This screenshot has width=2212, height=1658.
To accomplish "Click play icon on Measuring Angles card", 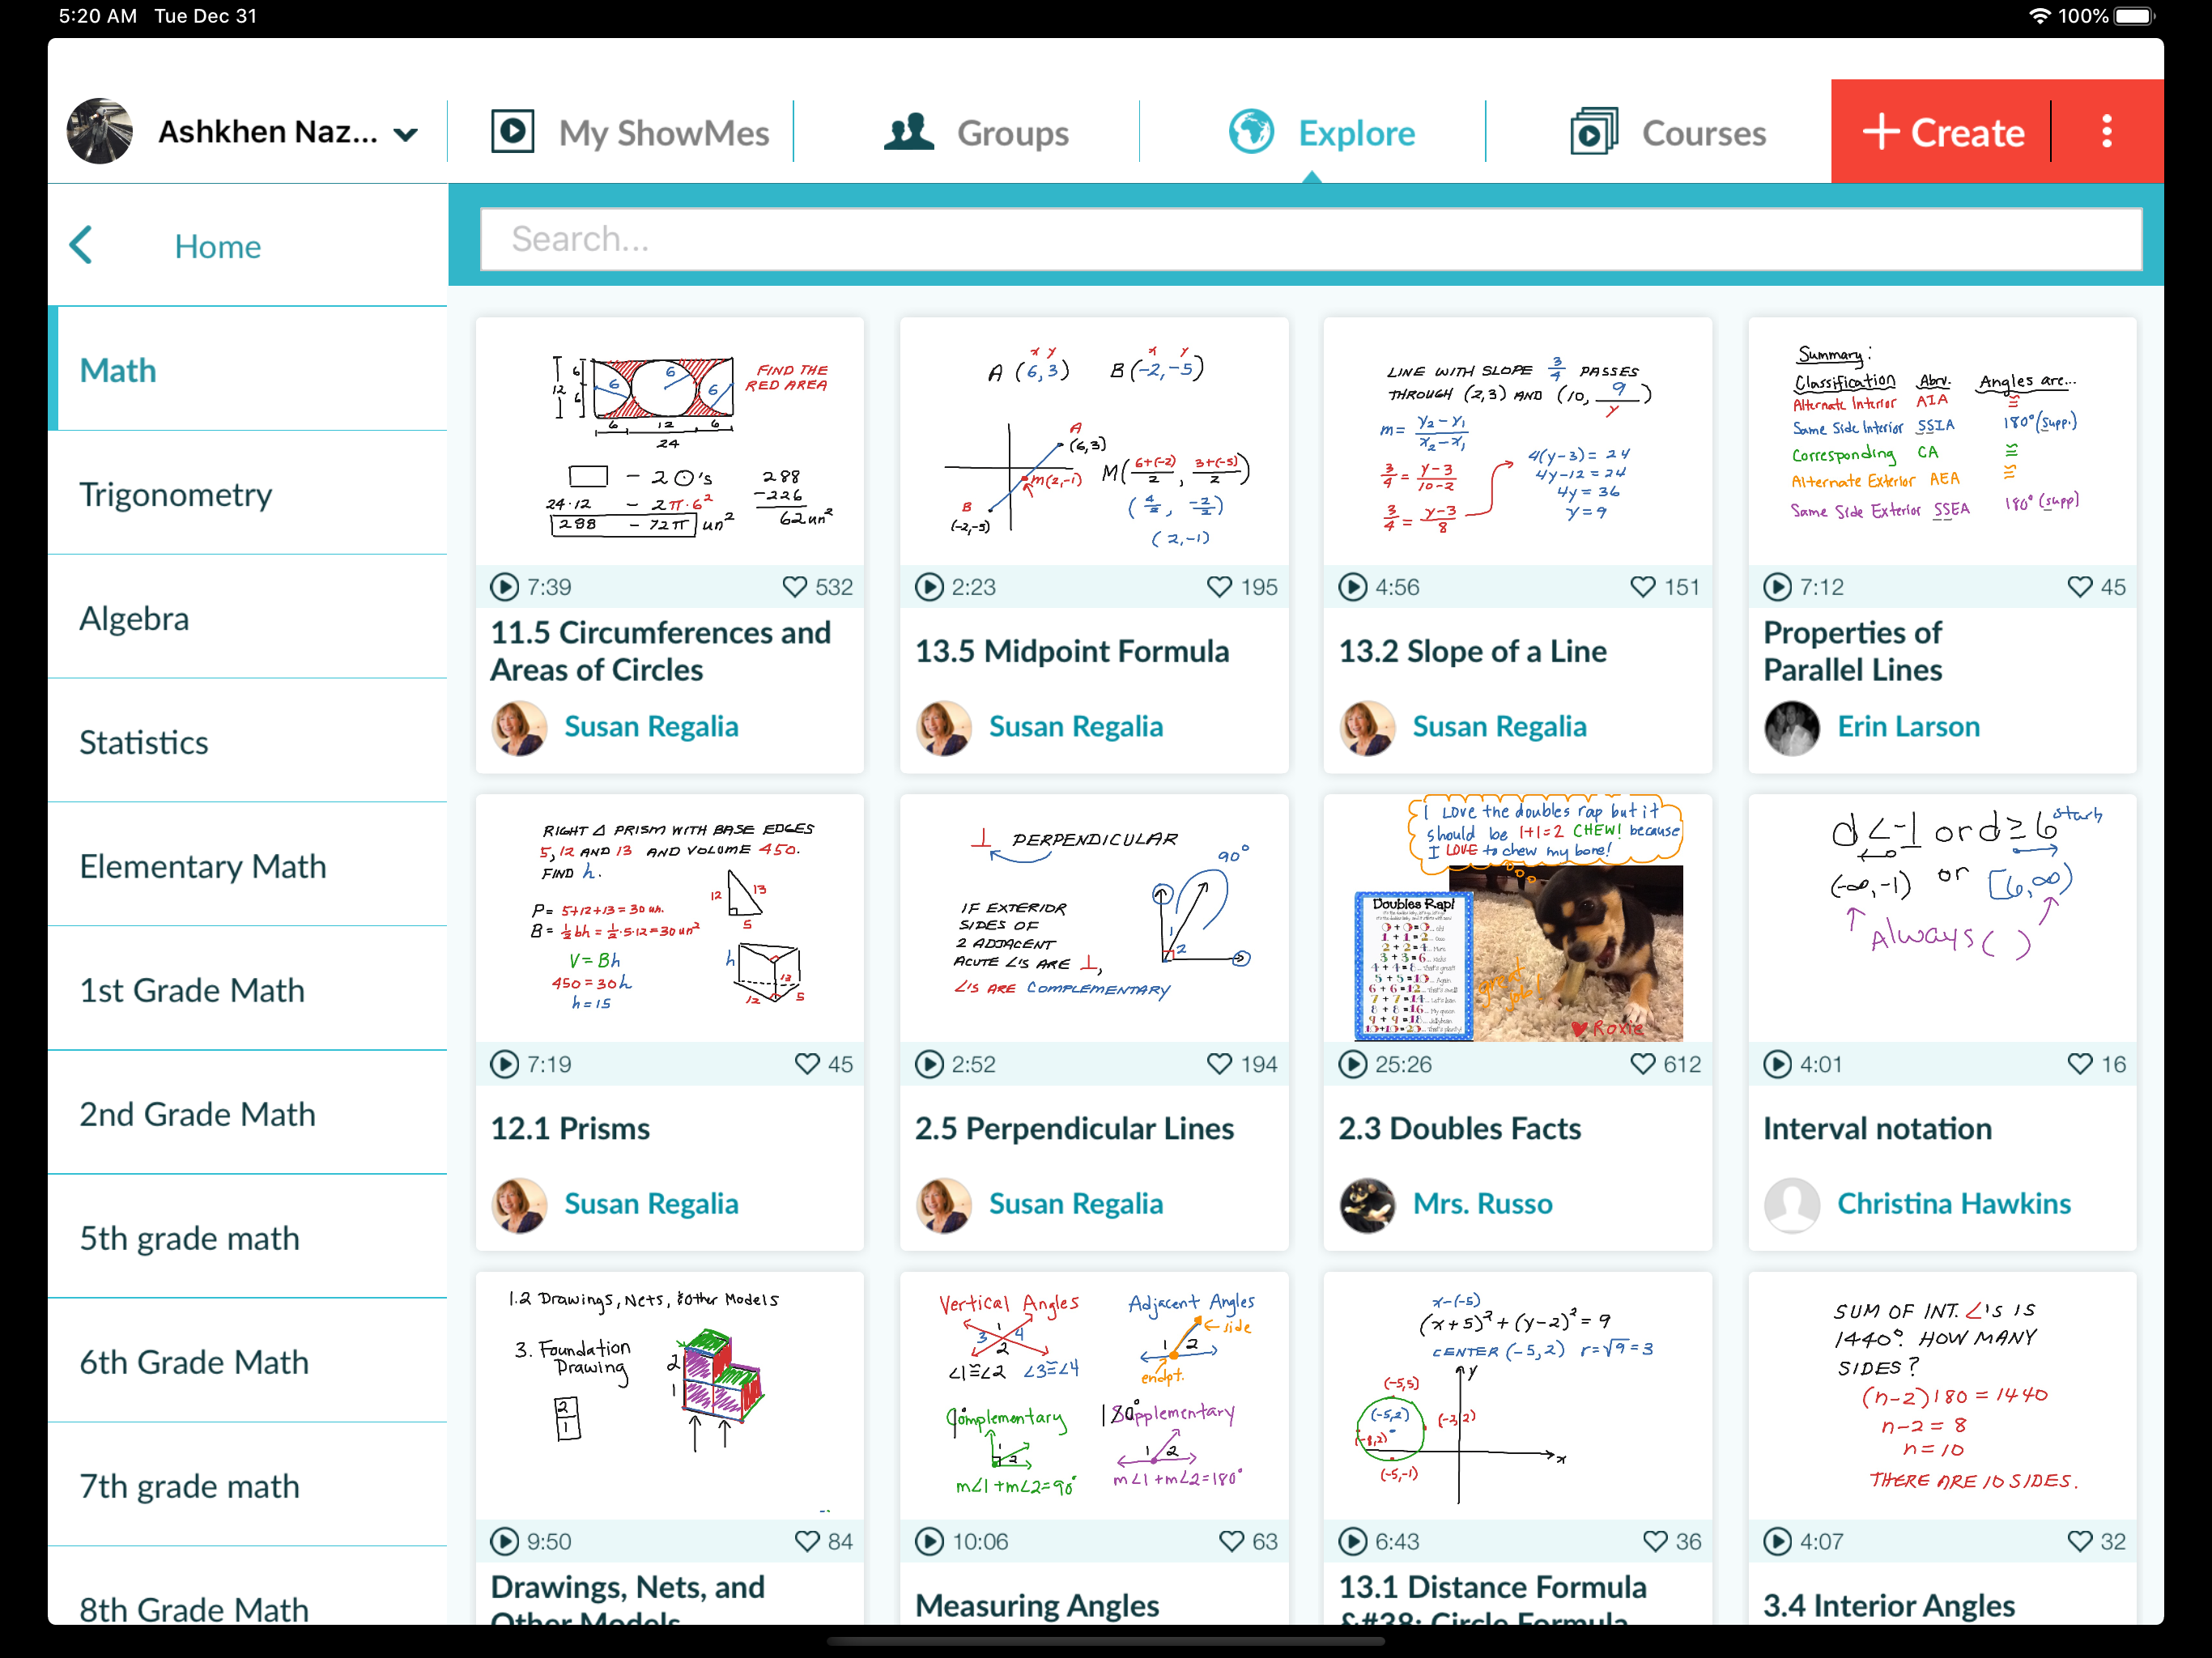I will 929,1541.
